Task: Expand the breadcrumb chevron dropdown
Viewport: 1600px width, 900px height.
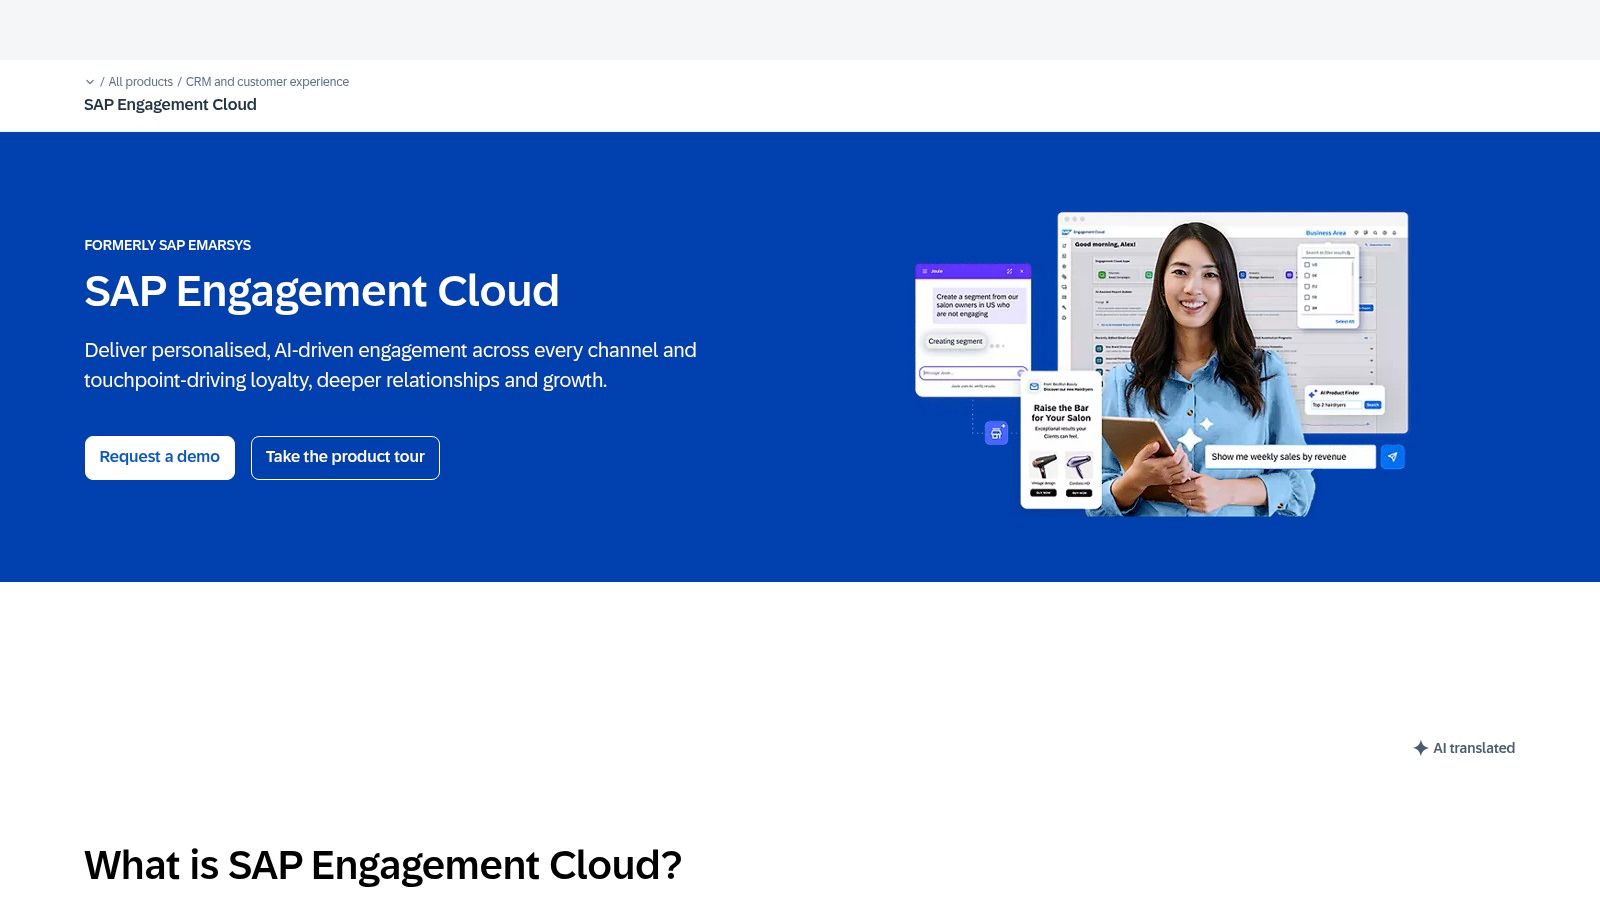Action: click(90, 82)
